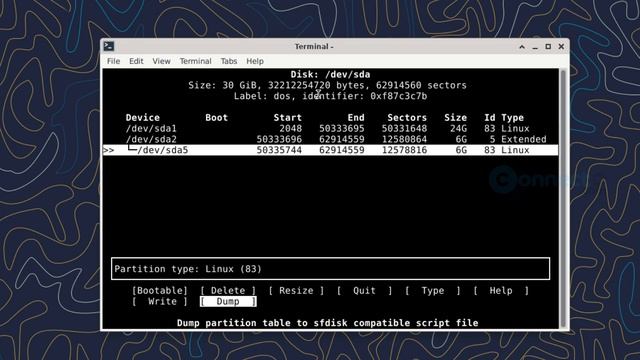The height and width of the screenshot is (360, 640).
Task: Select the cfdisk Help option
Action: tap(501, 291)
